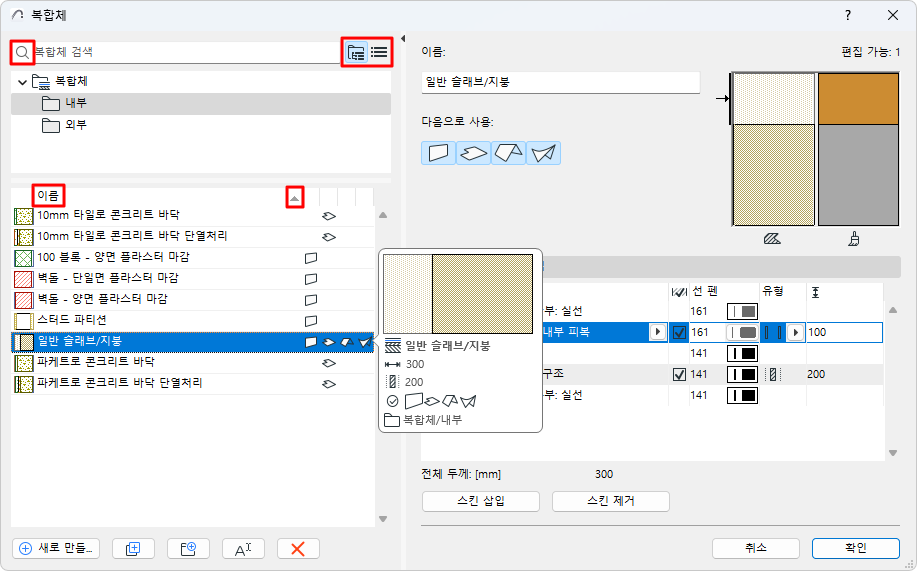Click cut fill preview icon below preview
This screenshot has width=917, height=571.
pos(772,239)
